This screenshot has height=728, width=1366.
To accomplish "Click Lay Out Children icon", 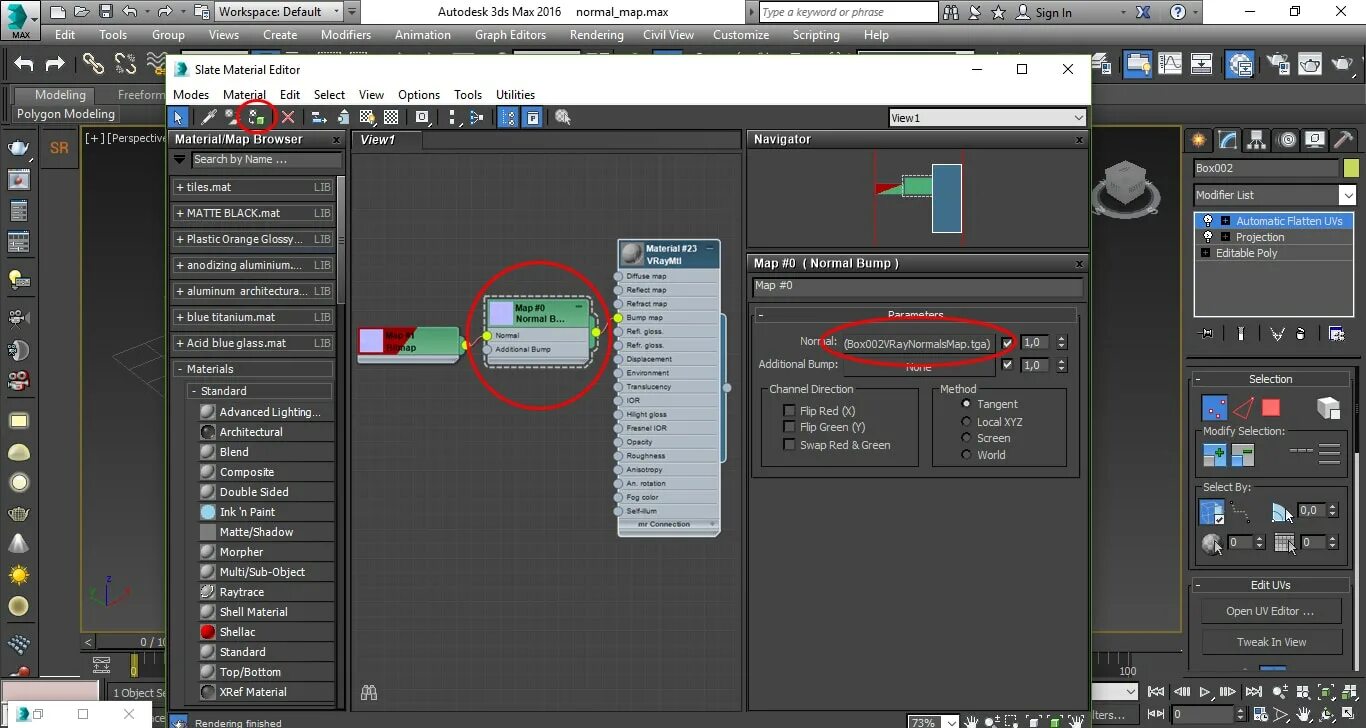I will tap(477, 118).
